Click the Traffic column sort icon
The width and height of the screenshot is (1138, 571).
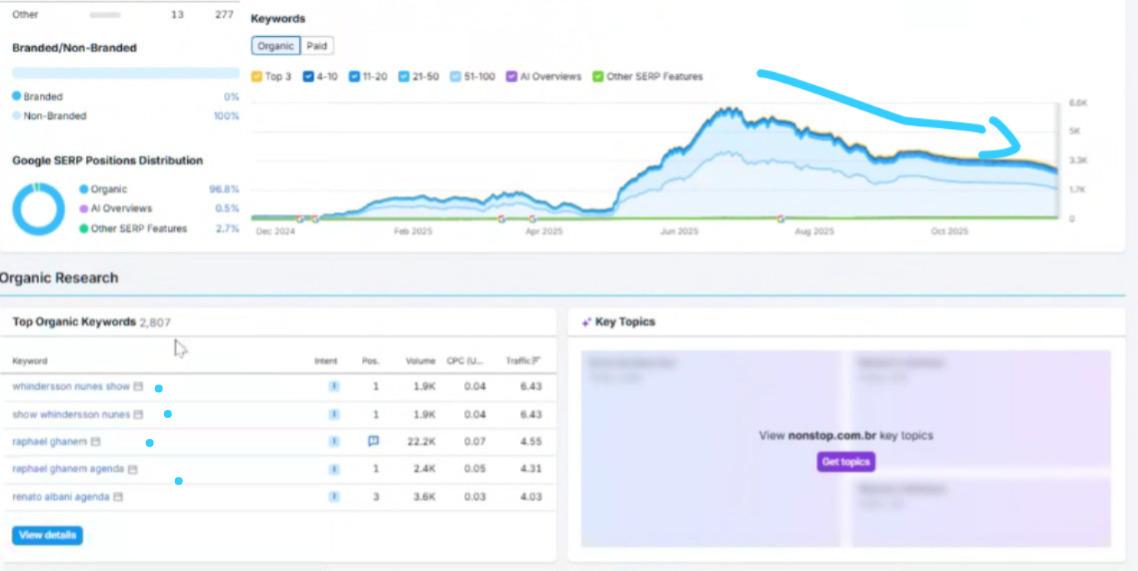tap(538, 361)
